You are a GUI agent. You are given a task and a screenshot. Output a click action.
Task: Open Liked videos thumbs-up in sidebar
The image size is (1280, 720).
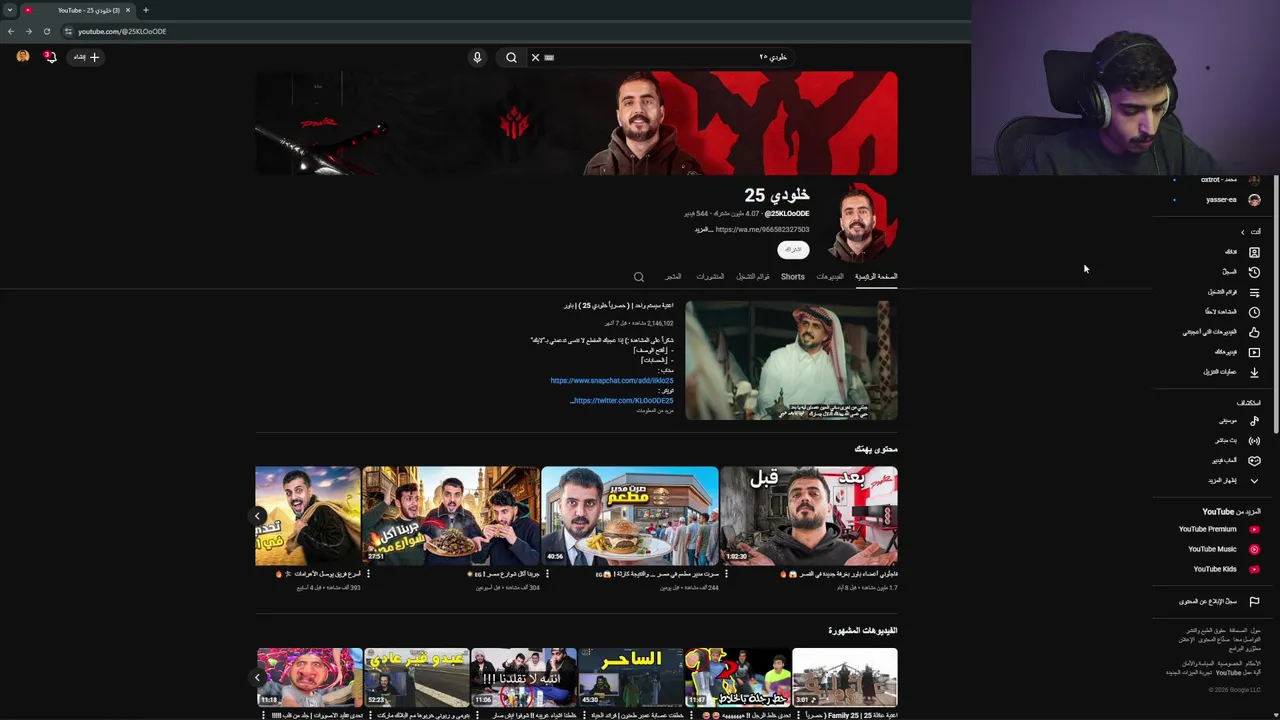(1254, 332)
